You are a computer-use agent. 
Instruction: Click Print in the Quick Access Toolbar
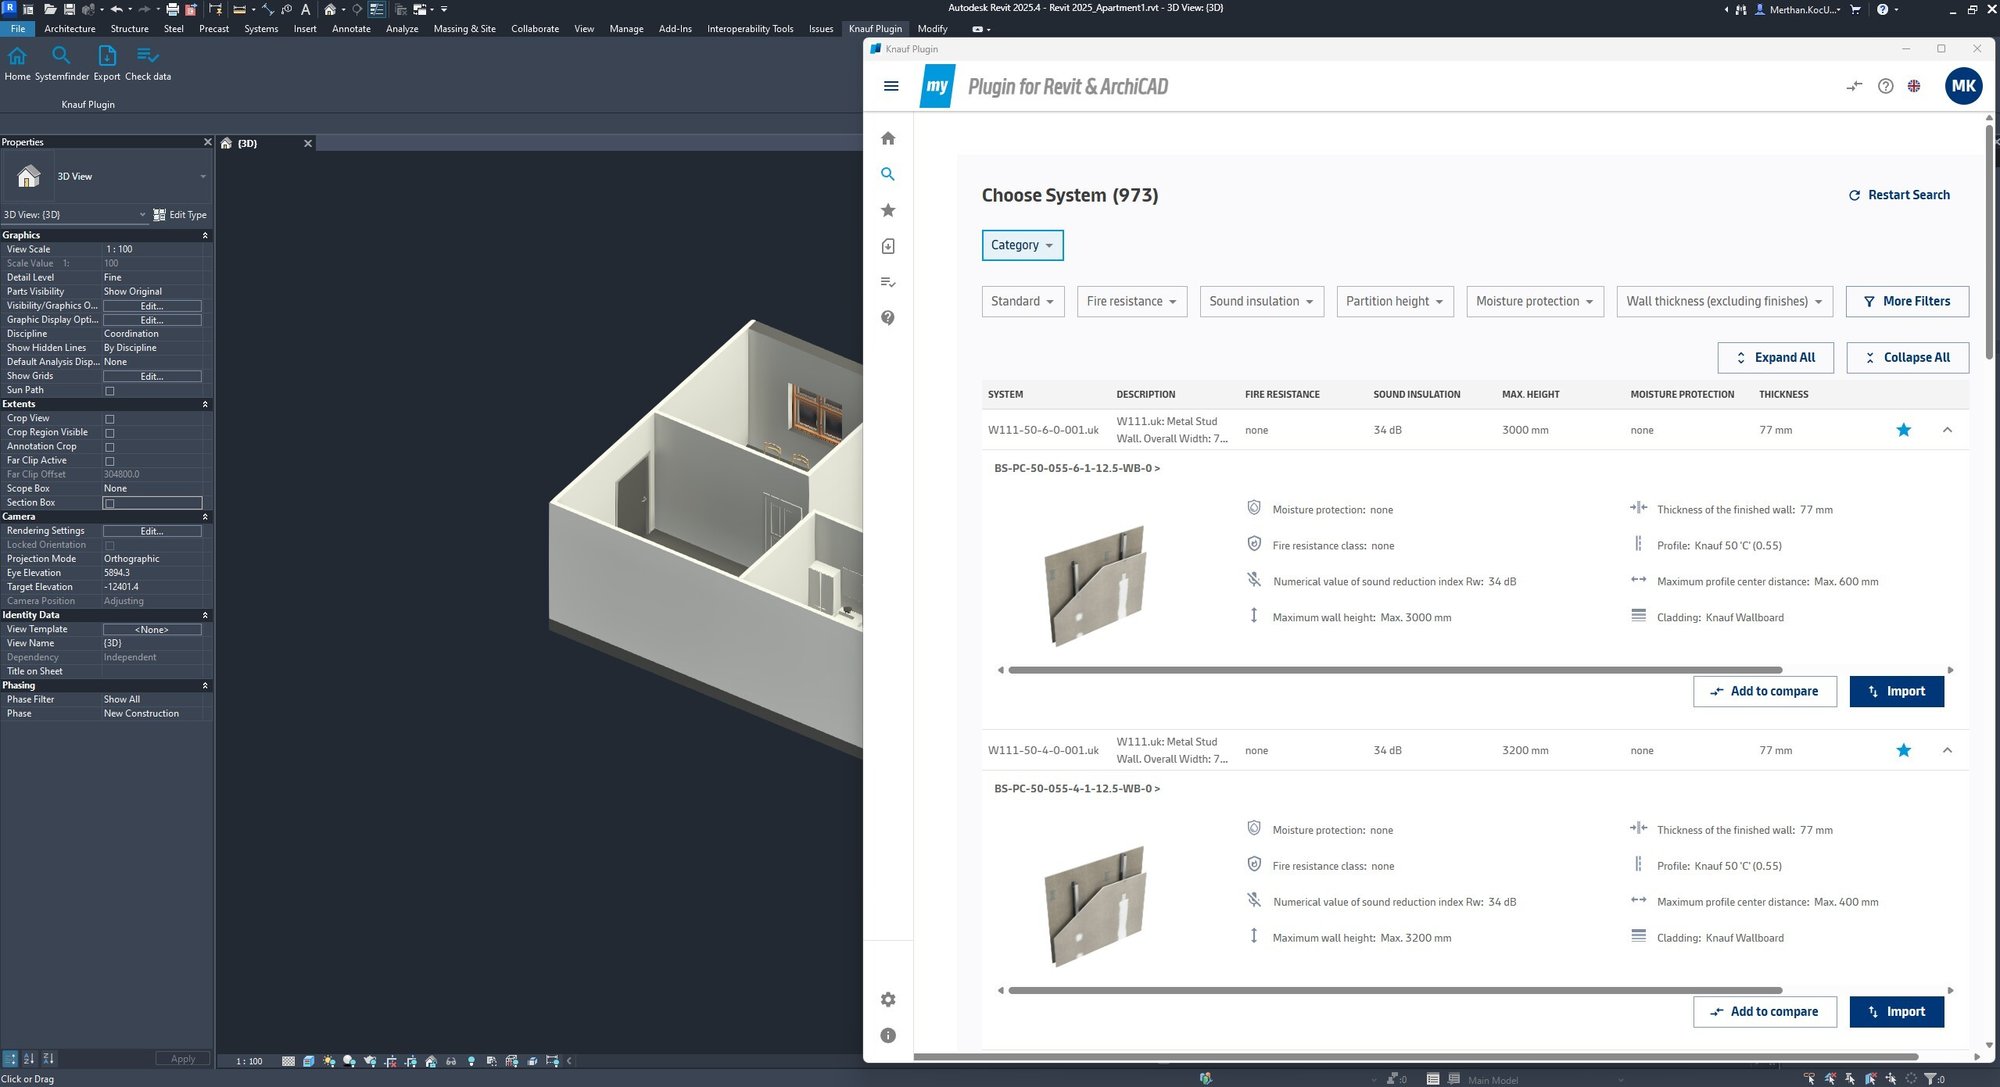click(x=172, y=9)
